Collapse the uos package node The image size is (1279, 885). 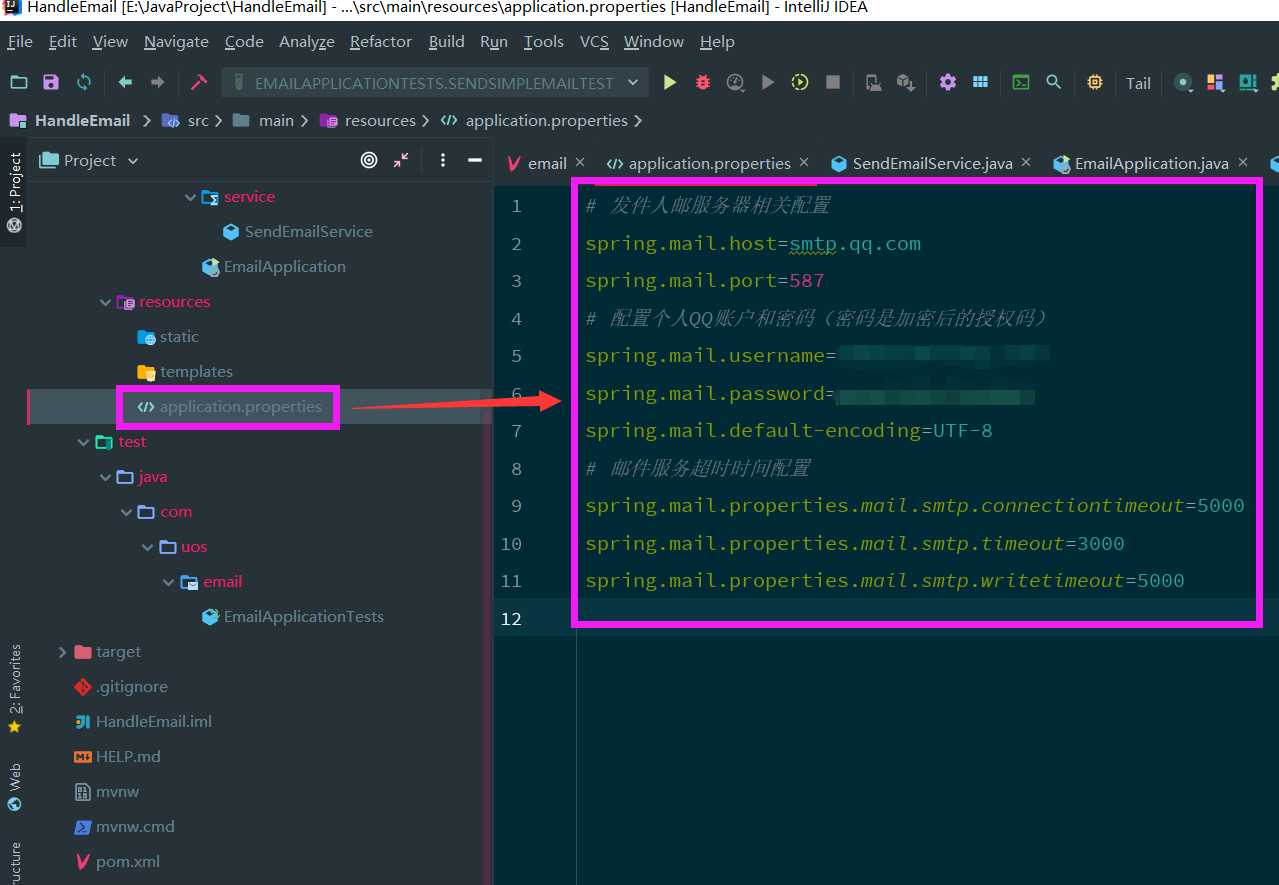coord(147,547)
